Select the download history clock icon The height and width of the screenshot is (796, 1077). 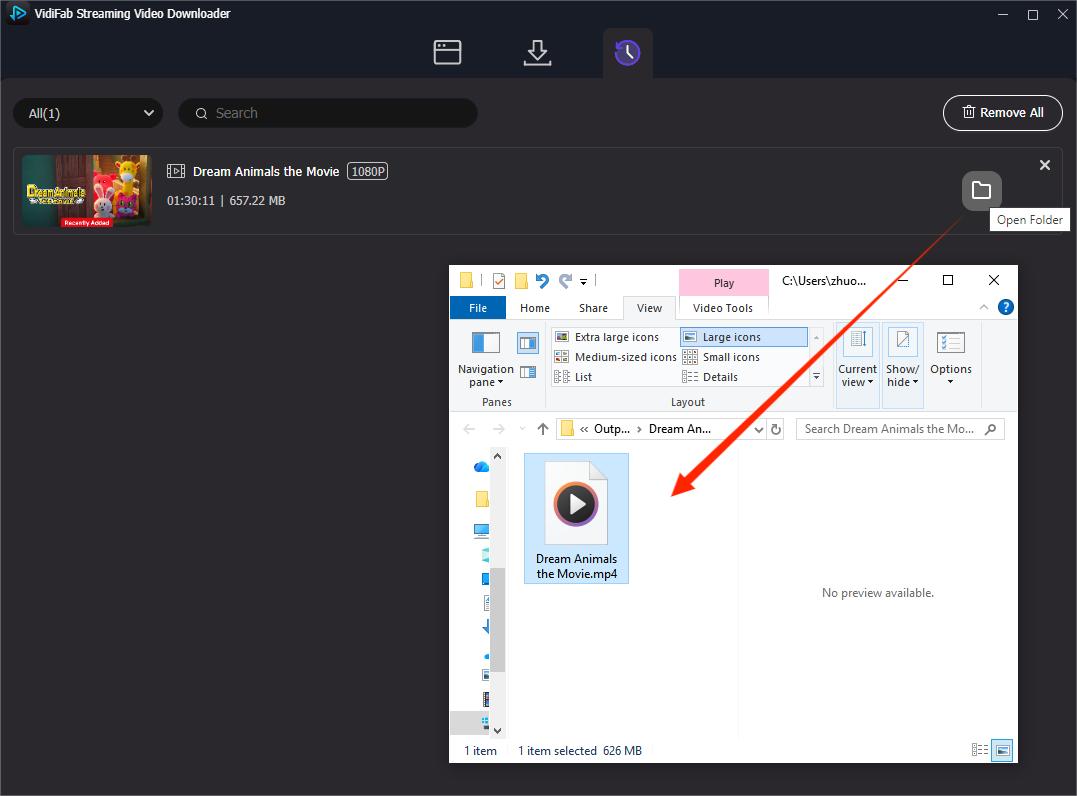tap(627, 53)
